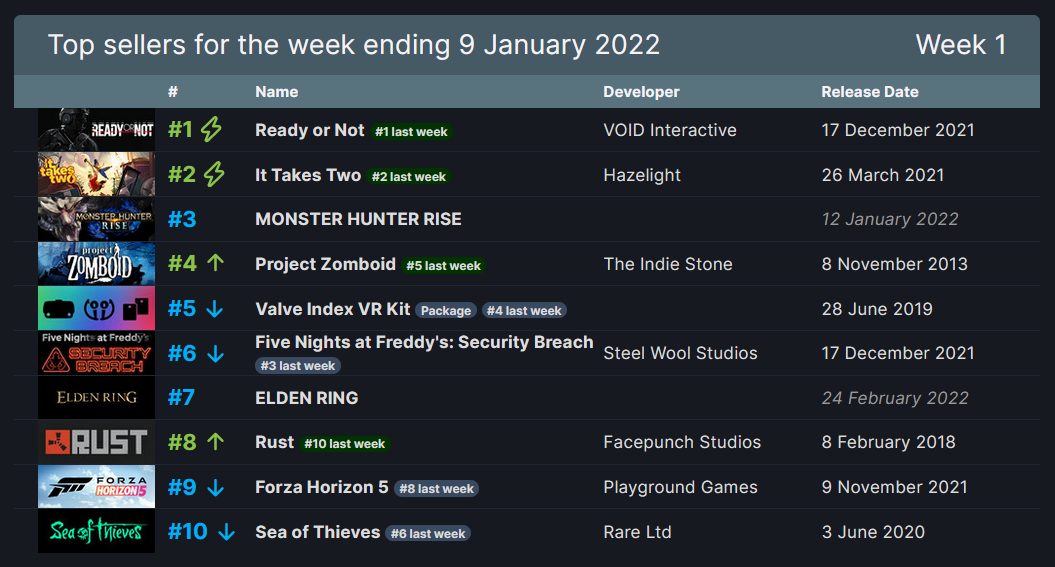Visit the VOID Interactive developer link
The width and height of the screenshot is (1055, 567).
pos(669,130)
